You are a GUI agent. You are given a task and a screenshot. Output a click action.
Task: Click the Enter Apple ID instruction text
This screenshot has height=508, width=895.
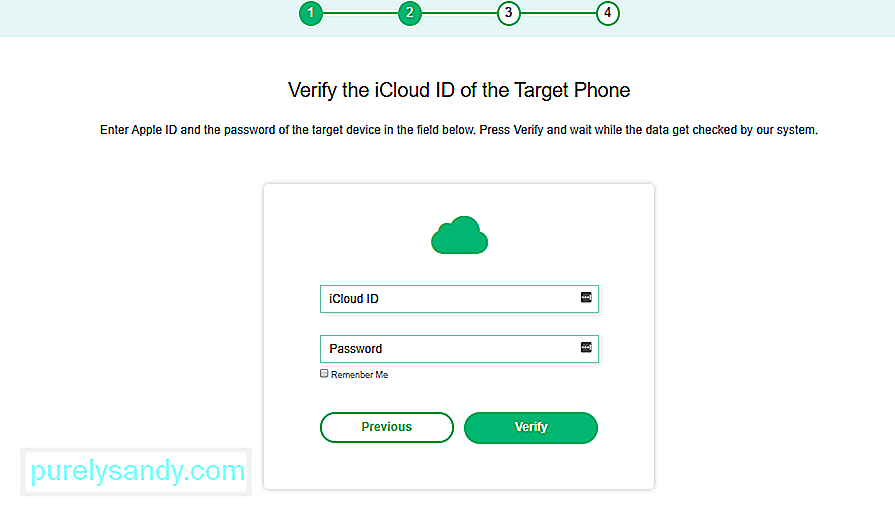coord(459,130)
